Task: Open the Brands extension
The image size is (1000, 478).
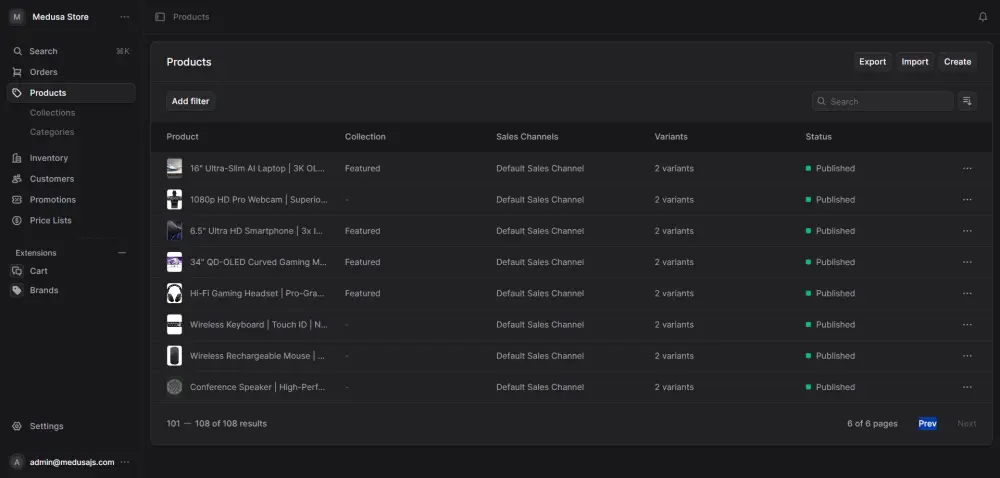Action: [43, 290]
